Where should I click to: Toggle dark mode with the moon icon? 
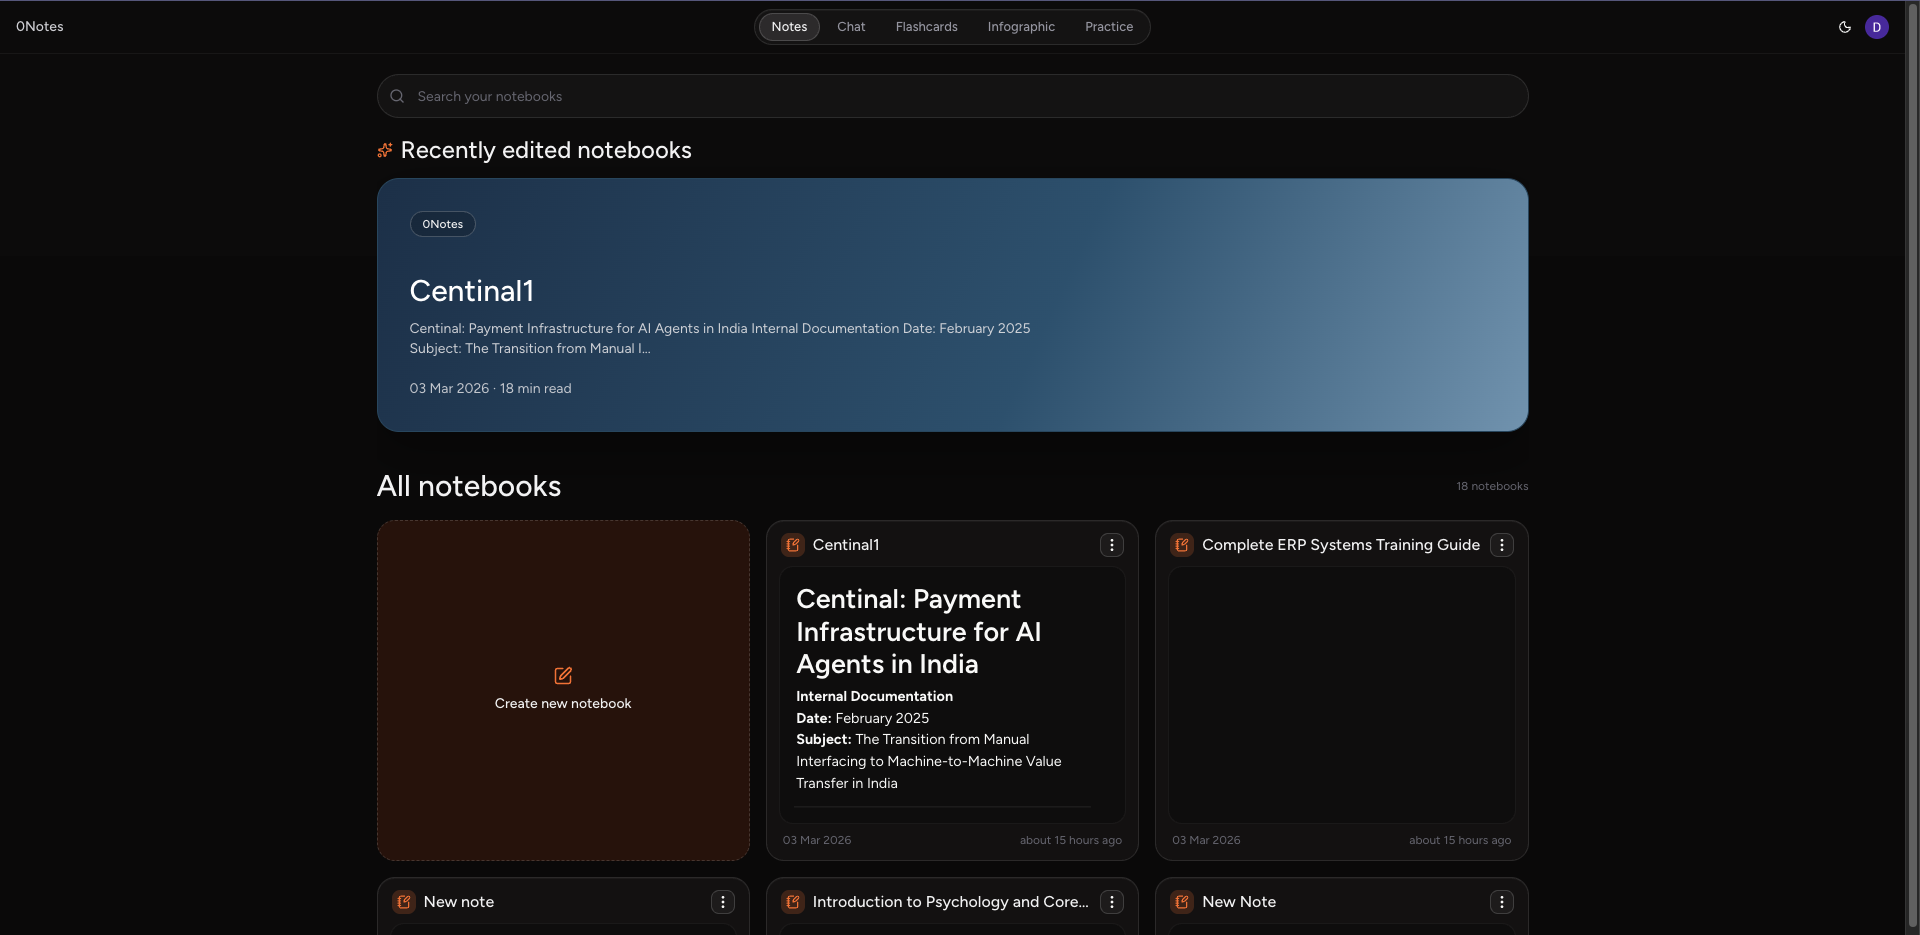[1845, 27]
